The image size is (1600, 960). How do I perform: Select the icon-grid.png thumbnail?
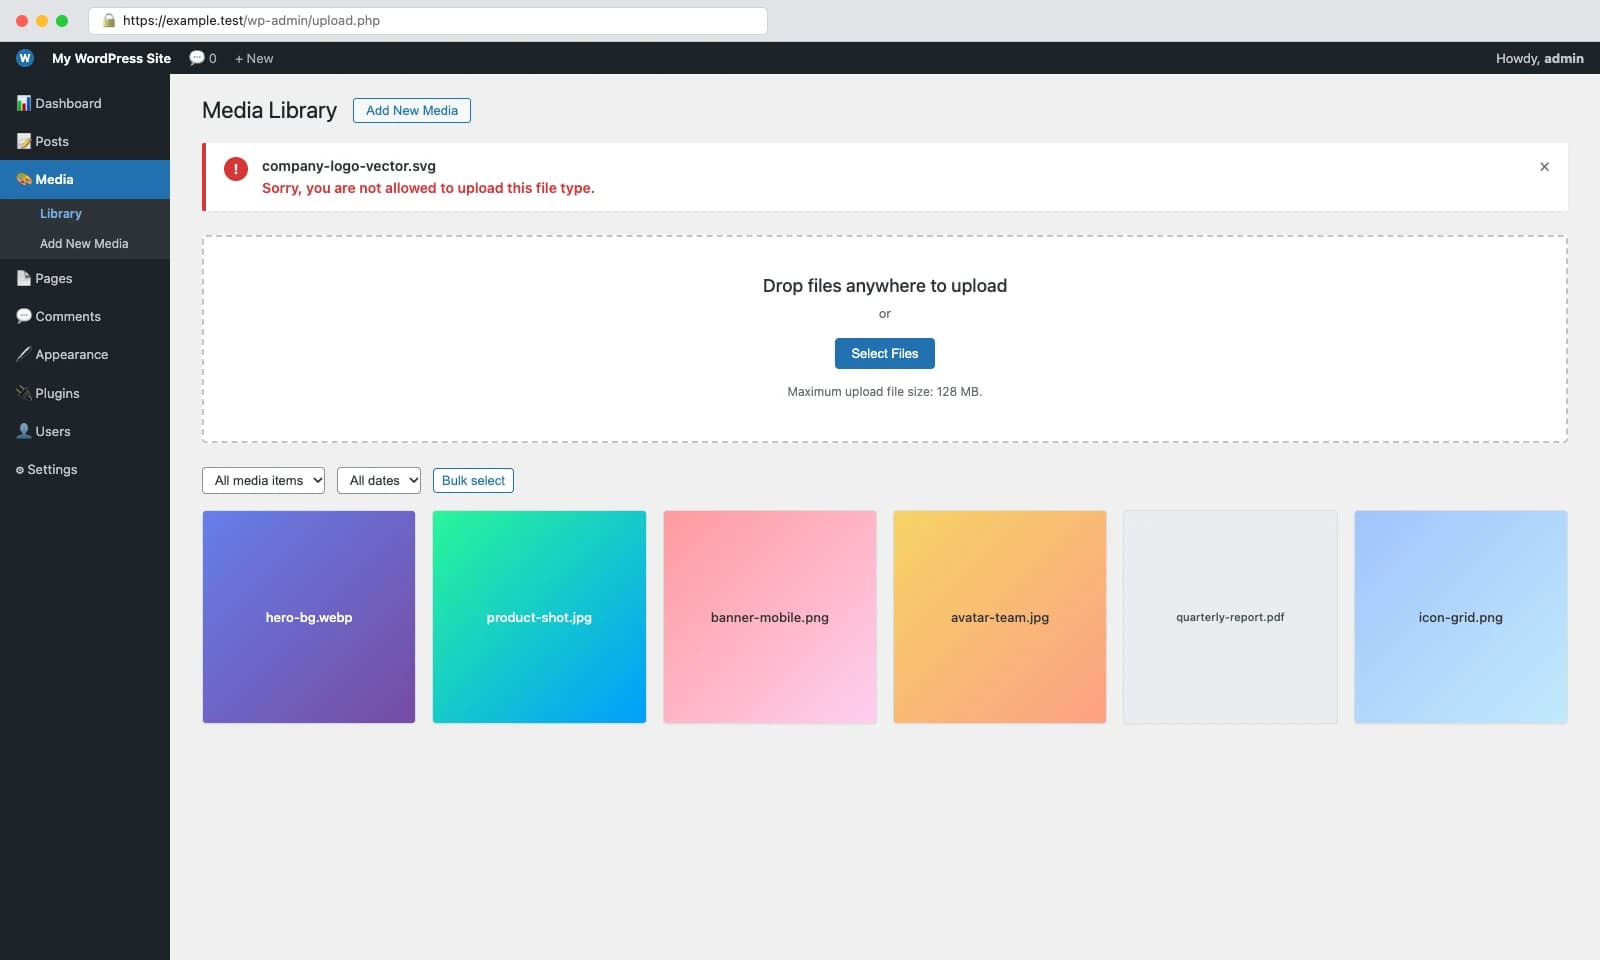point(1461,617)
